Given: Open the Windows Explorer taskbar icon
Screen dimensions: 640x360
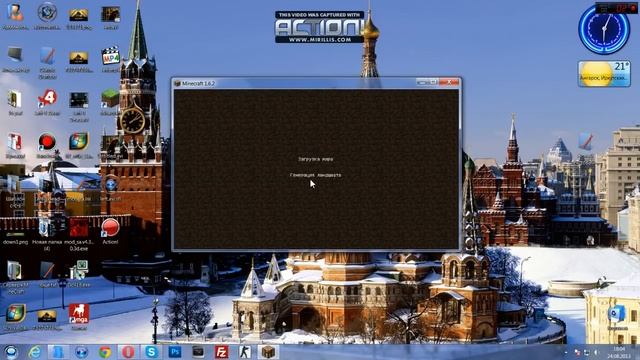Looking at the screenshot, I should [x=58, y=352].
